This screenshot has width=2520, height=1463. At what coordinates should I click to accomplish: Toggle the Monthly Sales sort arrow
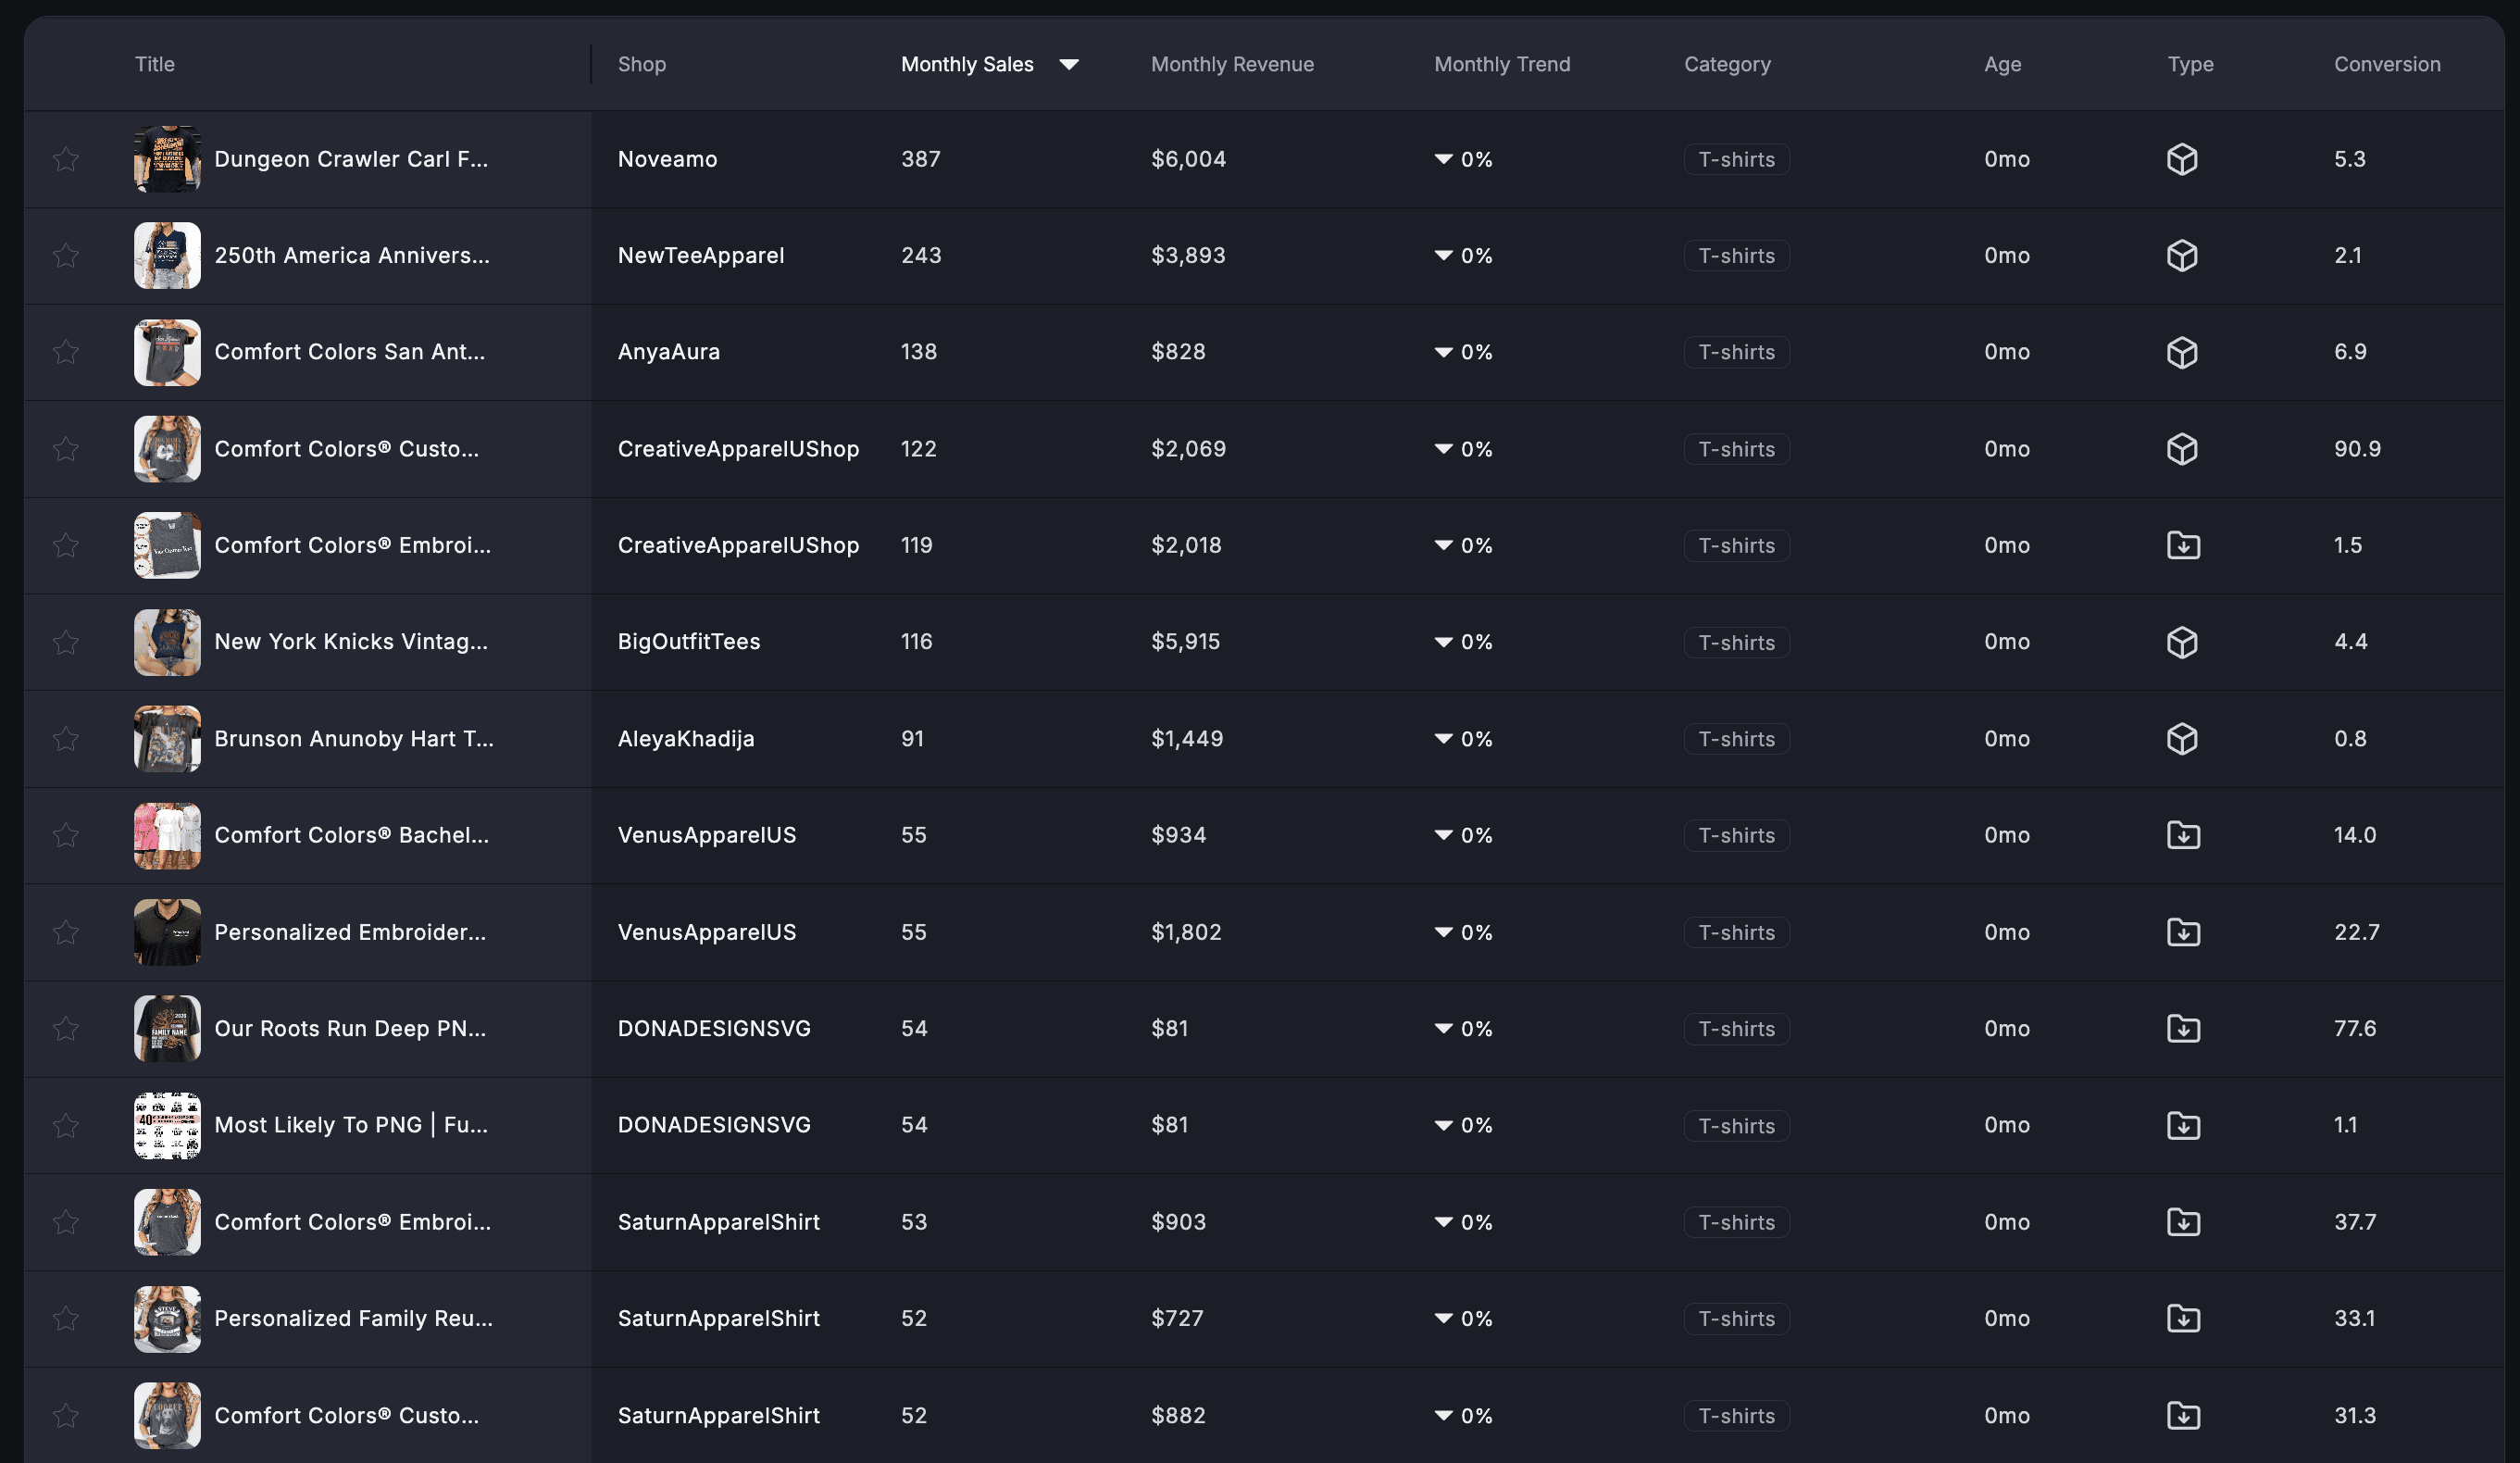pyautogui.click(x=1069, y=64)
